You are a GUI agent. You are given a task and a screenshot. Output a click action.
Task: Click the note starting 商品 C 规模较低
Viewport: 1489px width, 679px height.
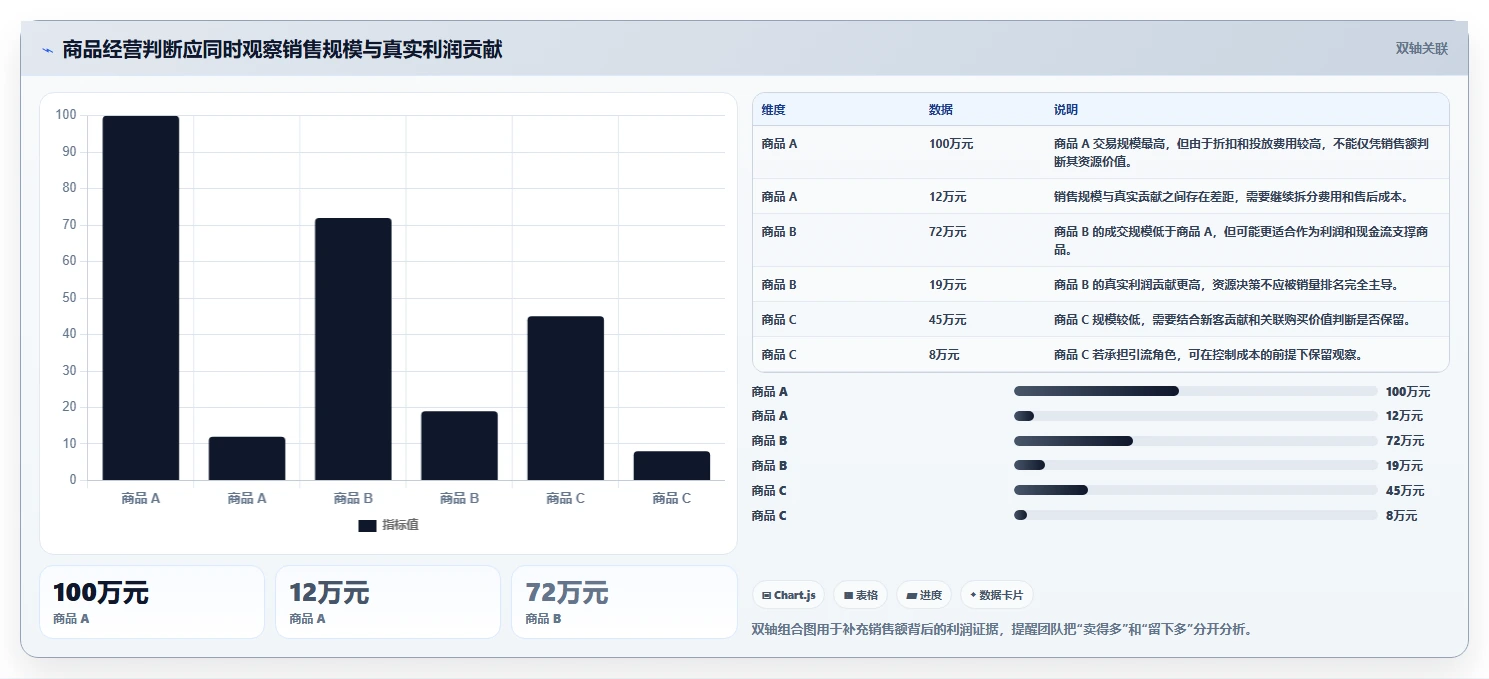(1232, 320)
